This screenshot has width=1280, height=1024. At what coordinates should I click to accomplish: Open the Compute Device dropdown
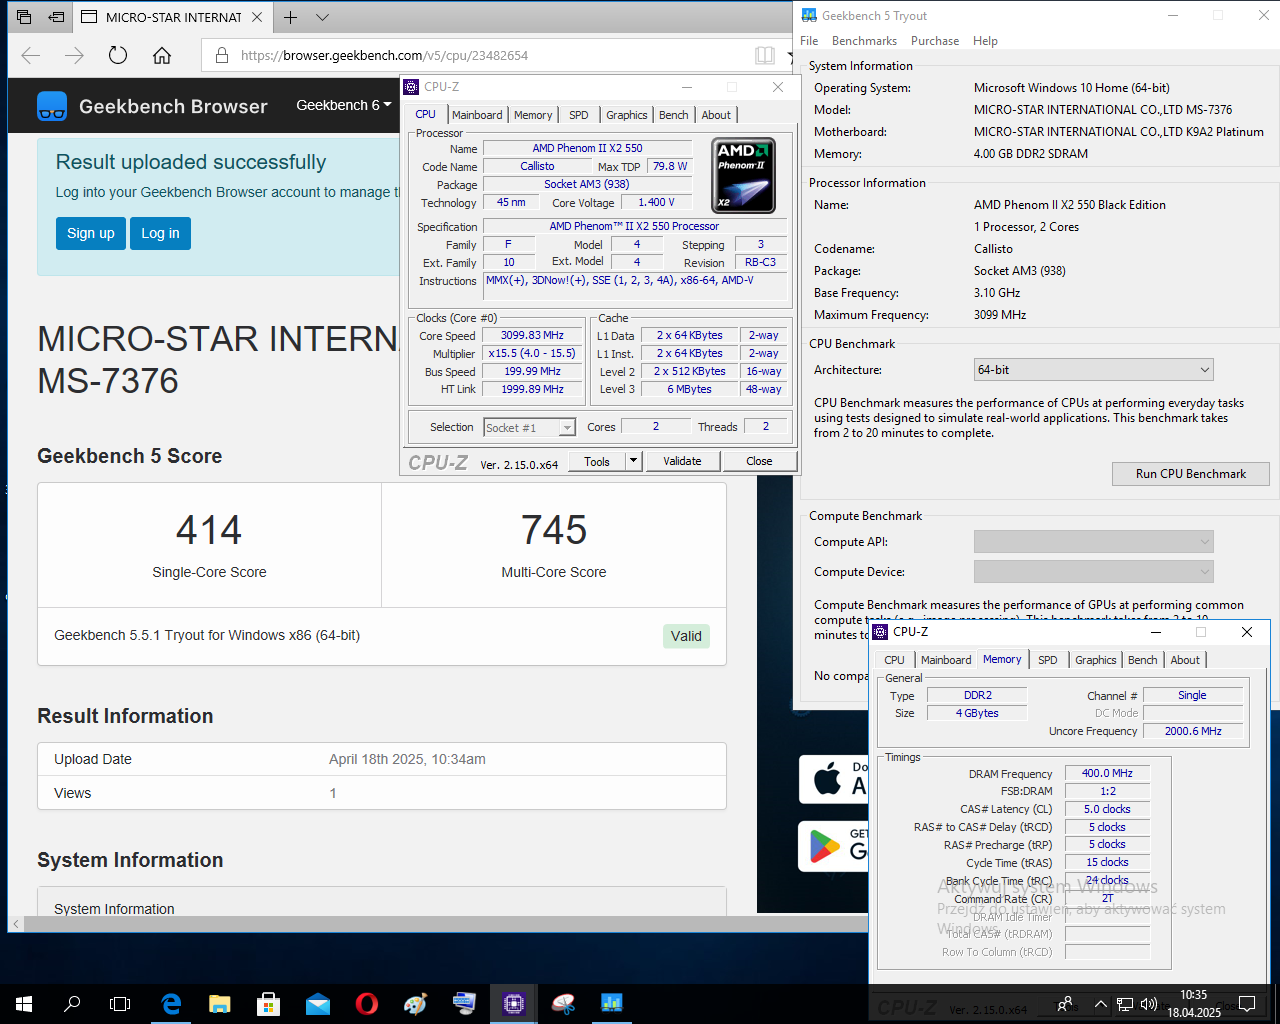(x=1093, y=572)
